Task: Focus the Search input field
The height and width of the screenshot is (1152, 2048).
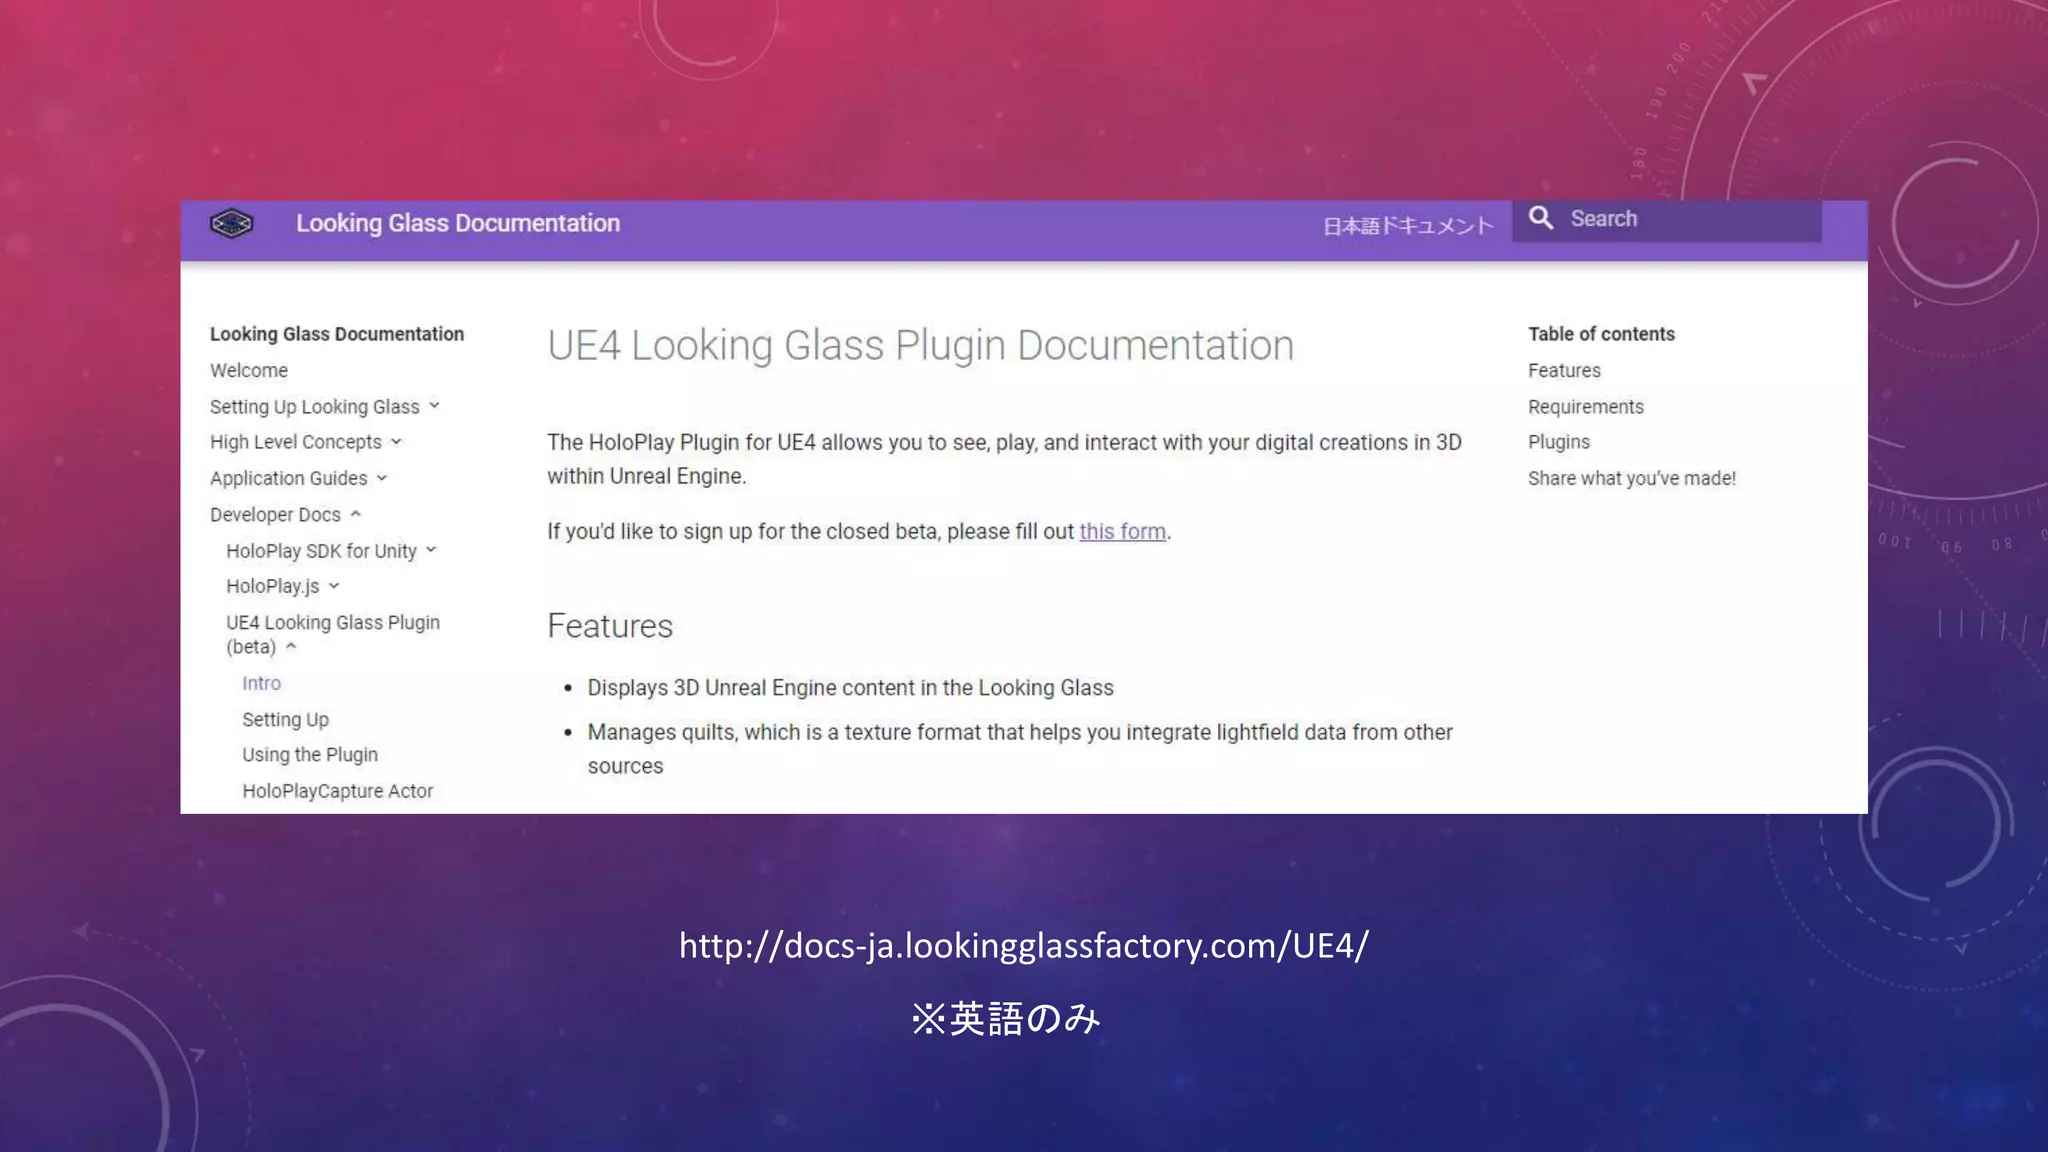Action: coord(1666,219)
